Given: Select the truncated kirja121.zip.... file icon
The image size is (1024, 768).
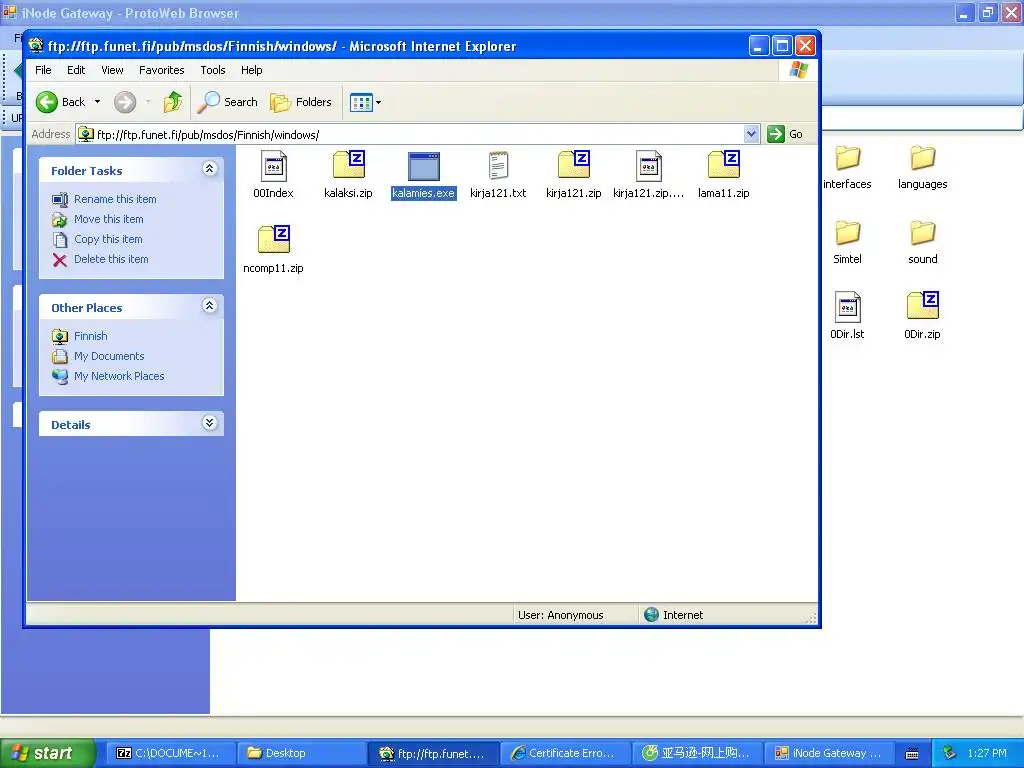Looking at the screenshot, I should pos(648,167).
